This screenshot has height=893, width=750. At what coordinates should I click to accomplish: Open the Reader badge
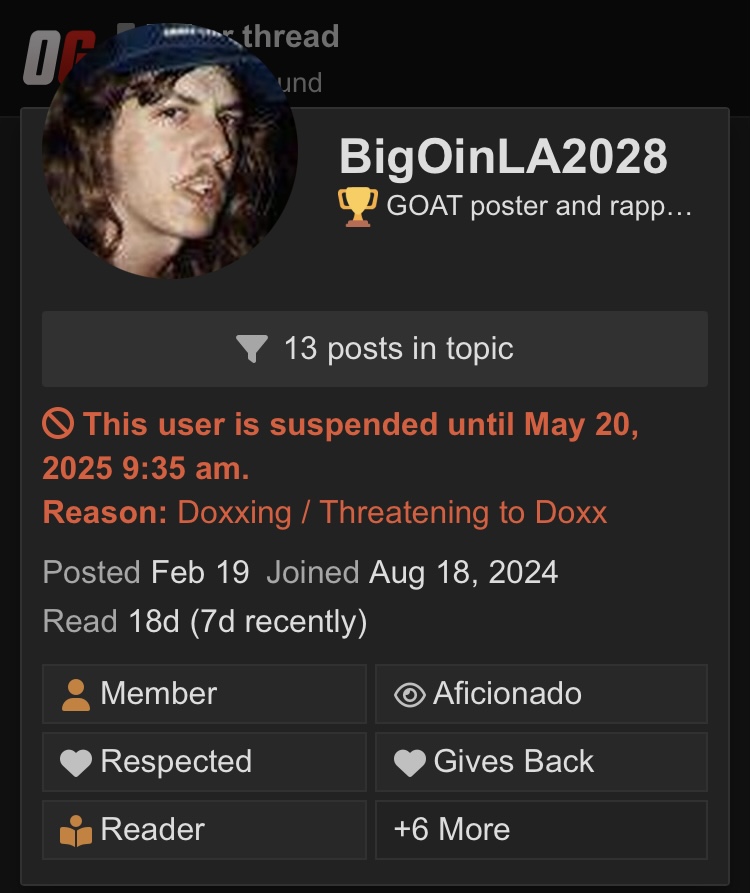pyautogui.click(x=204, y=830)
